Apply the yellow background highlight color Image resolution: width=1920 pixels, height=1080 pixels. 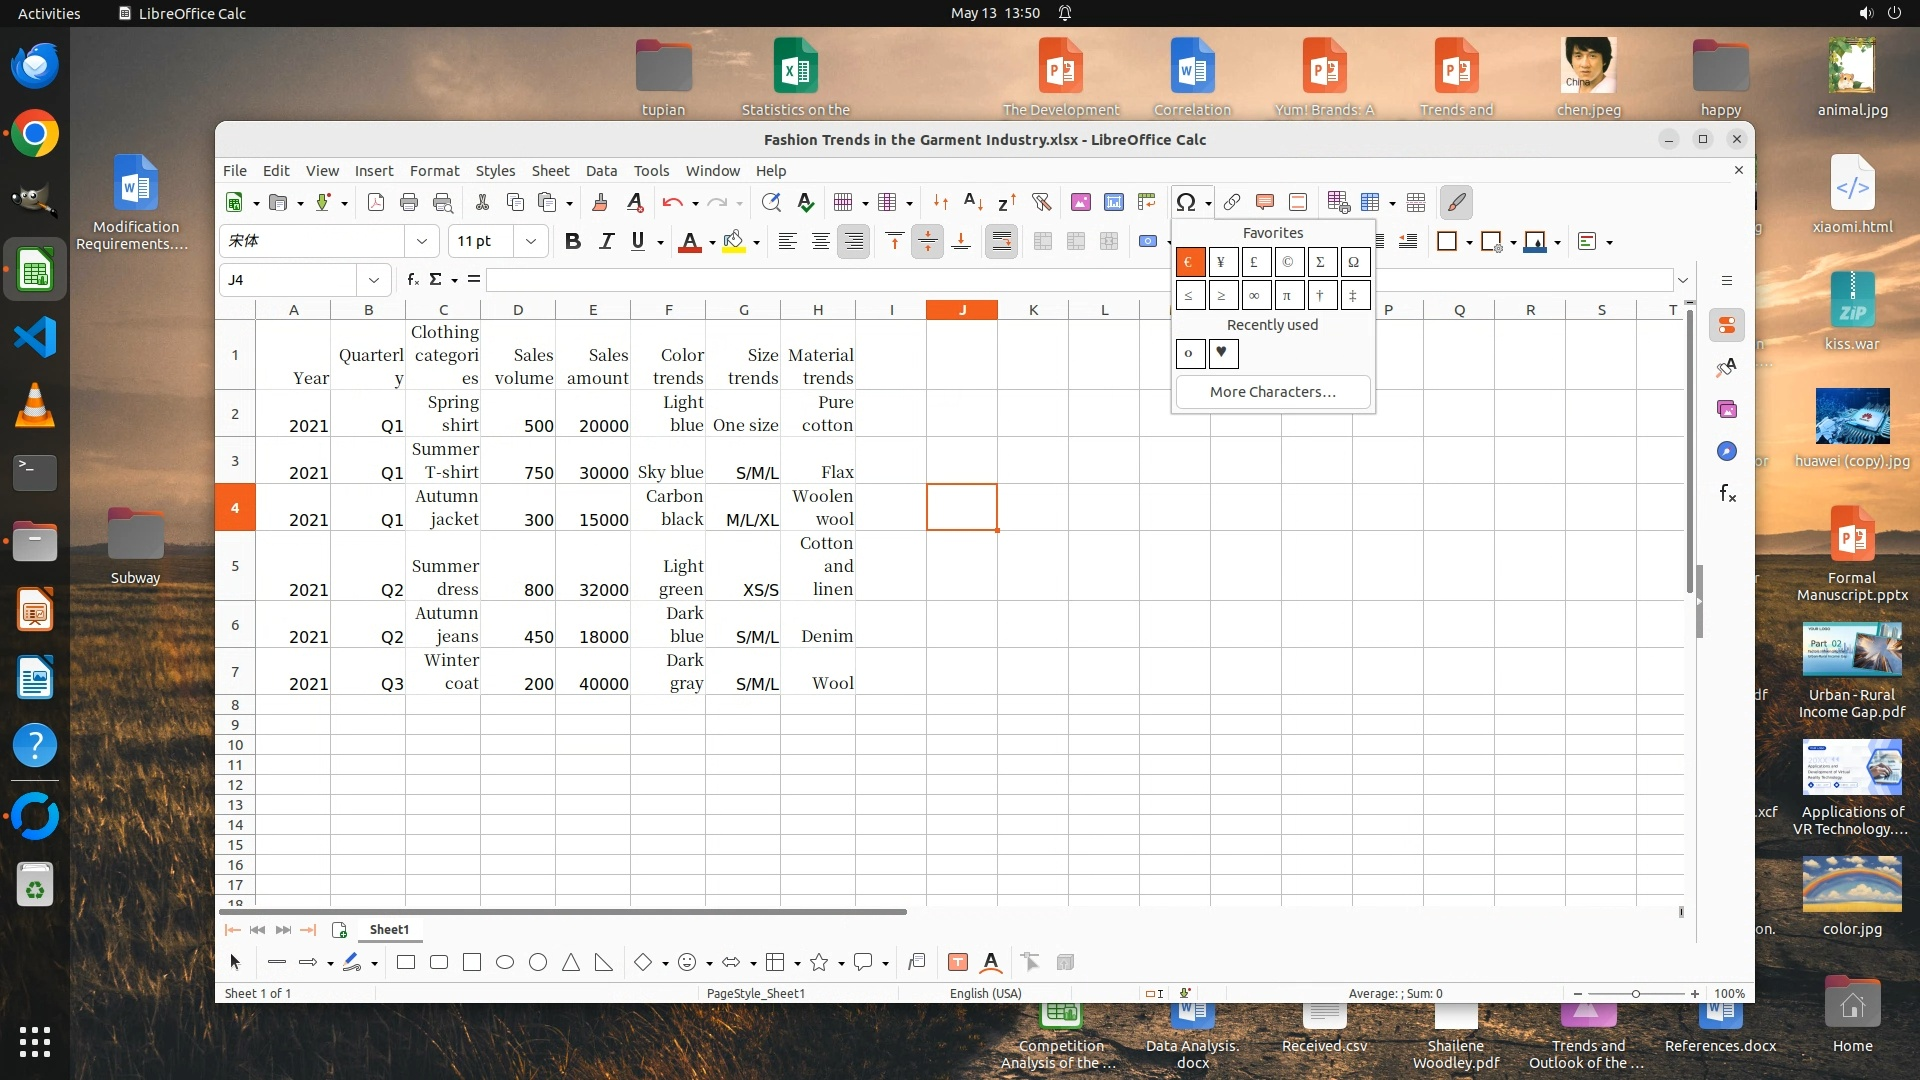click(x=734, y=241)
